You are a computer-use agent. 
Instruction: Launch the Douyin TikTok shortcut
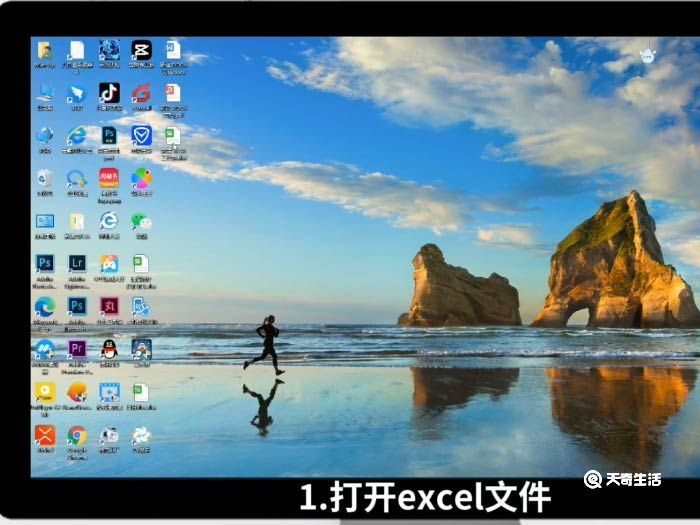tap(109, 93)
